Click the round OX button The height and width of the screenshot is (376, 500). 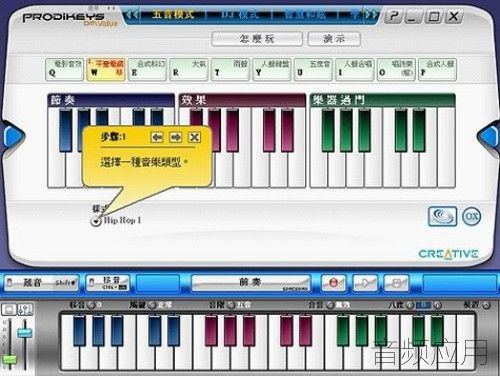click(471, 217)
